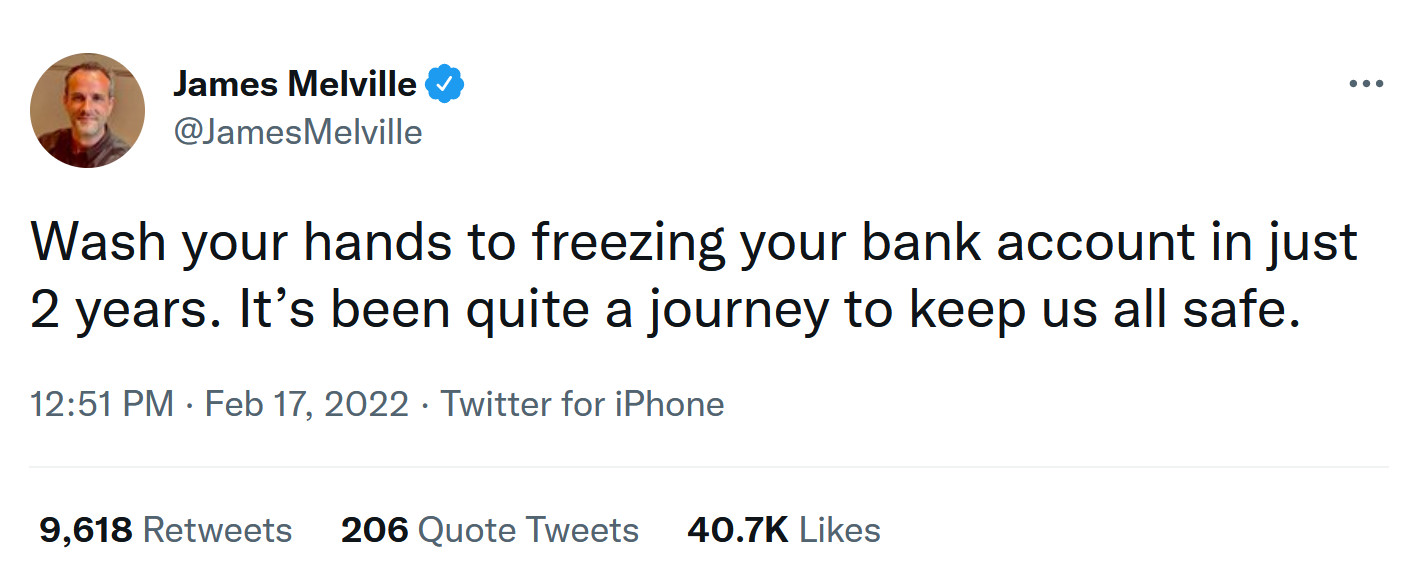Open the three-dot more options menu
1425x587 pixels.
click(x=1365, y=85)
